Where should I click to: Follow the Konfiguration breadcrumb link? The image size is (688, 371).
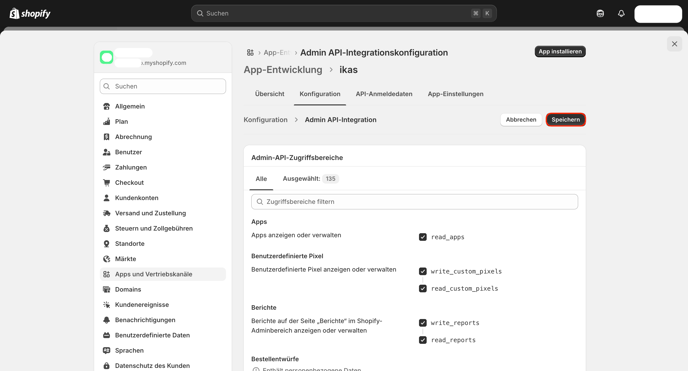(265, 120)
